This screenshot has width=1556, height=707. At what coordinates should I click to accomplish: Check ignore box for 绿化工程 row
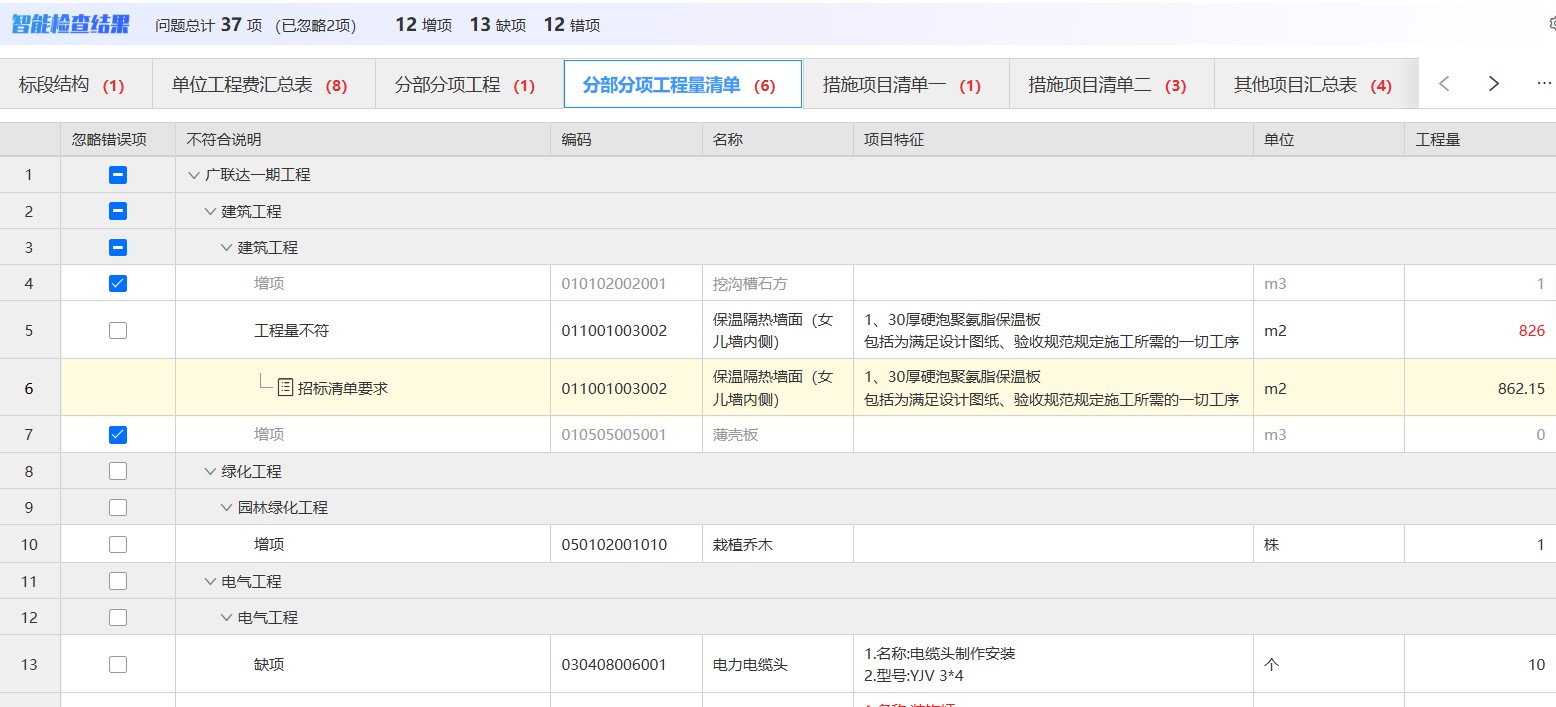(x=118, y=471)
